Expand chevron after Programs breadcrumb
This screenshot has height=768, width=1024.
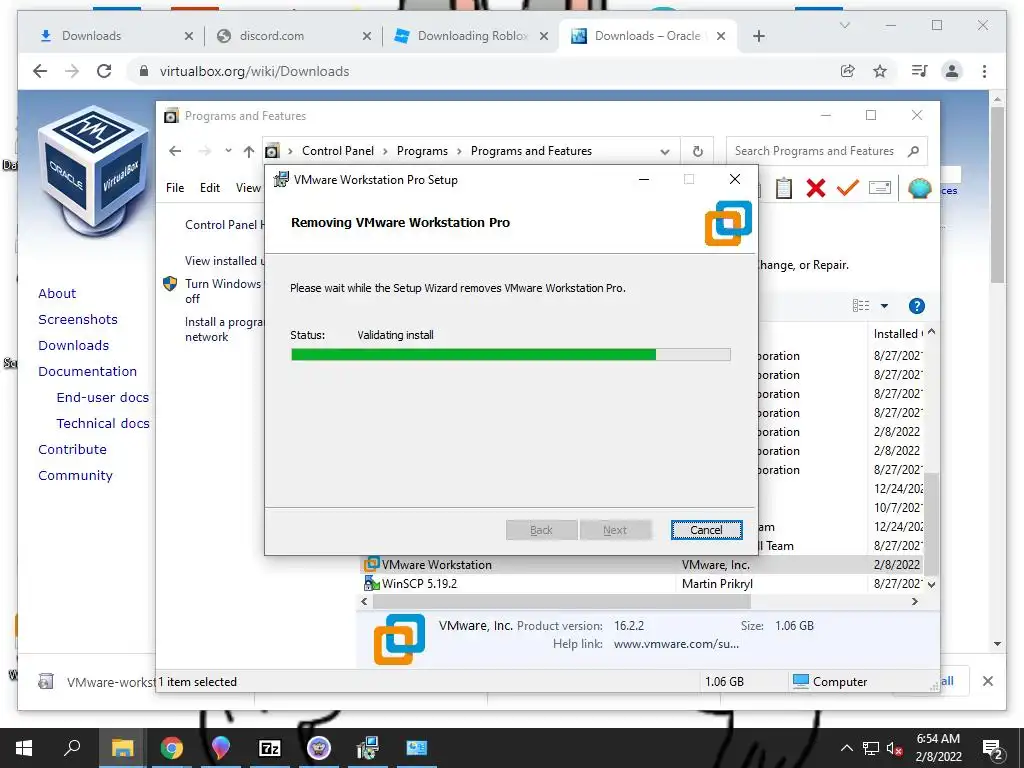(459, 152)
